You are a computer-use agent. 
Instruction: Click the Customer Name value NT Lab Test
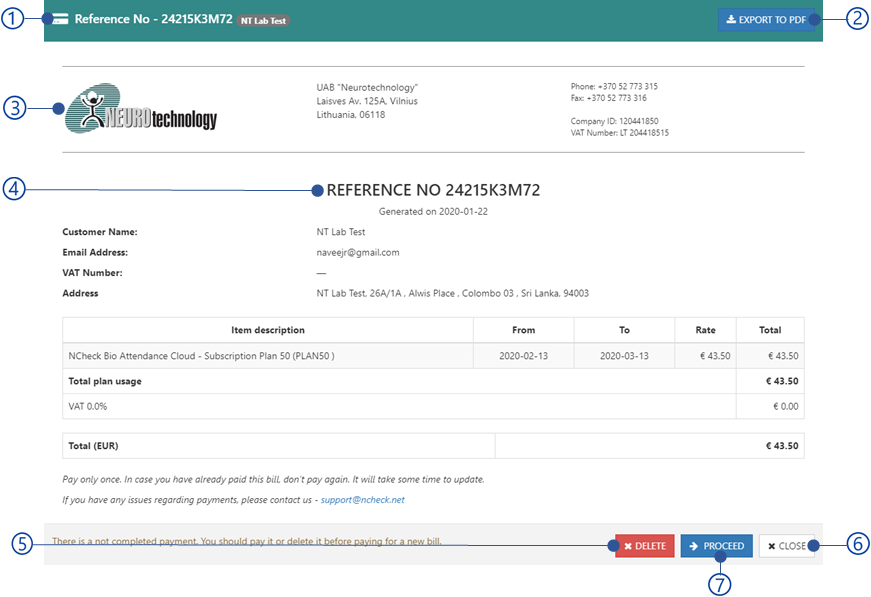[x=341, y=232]
